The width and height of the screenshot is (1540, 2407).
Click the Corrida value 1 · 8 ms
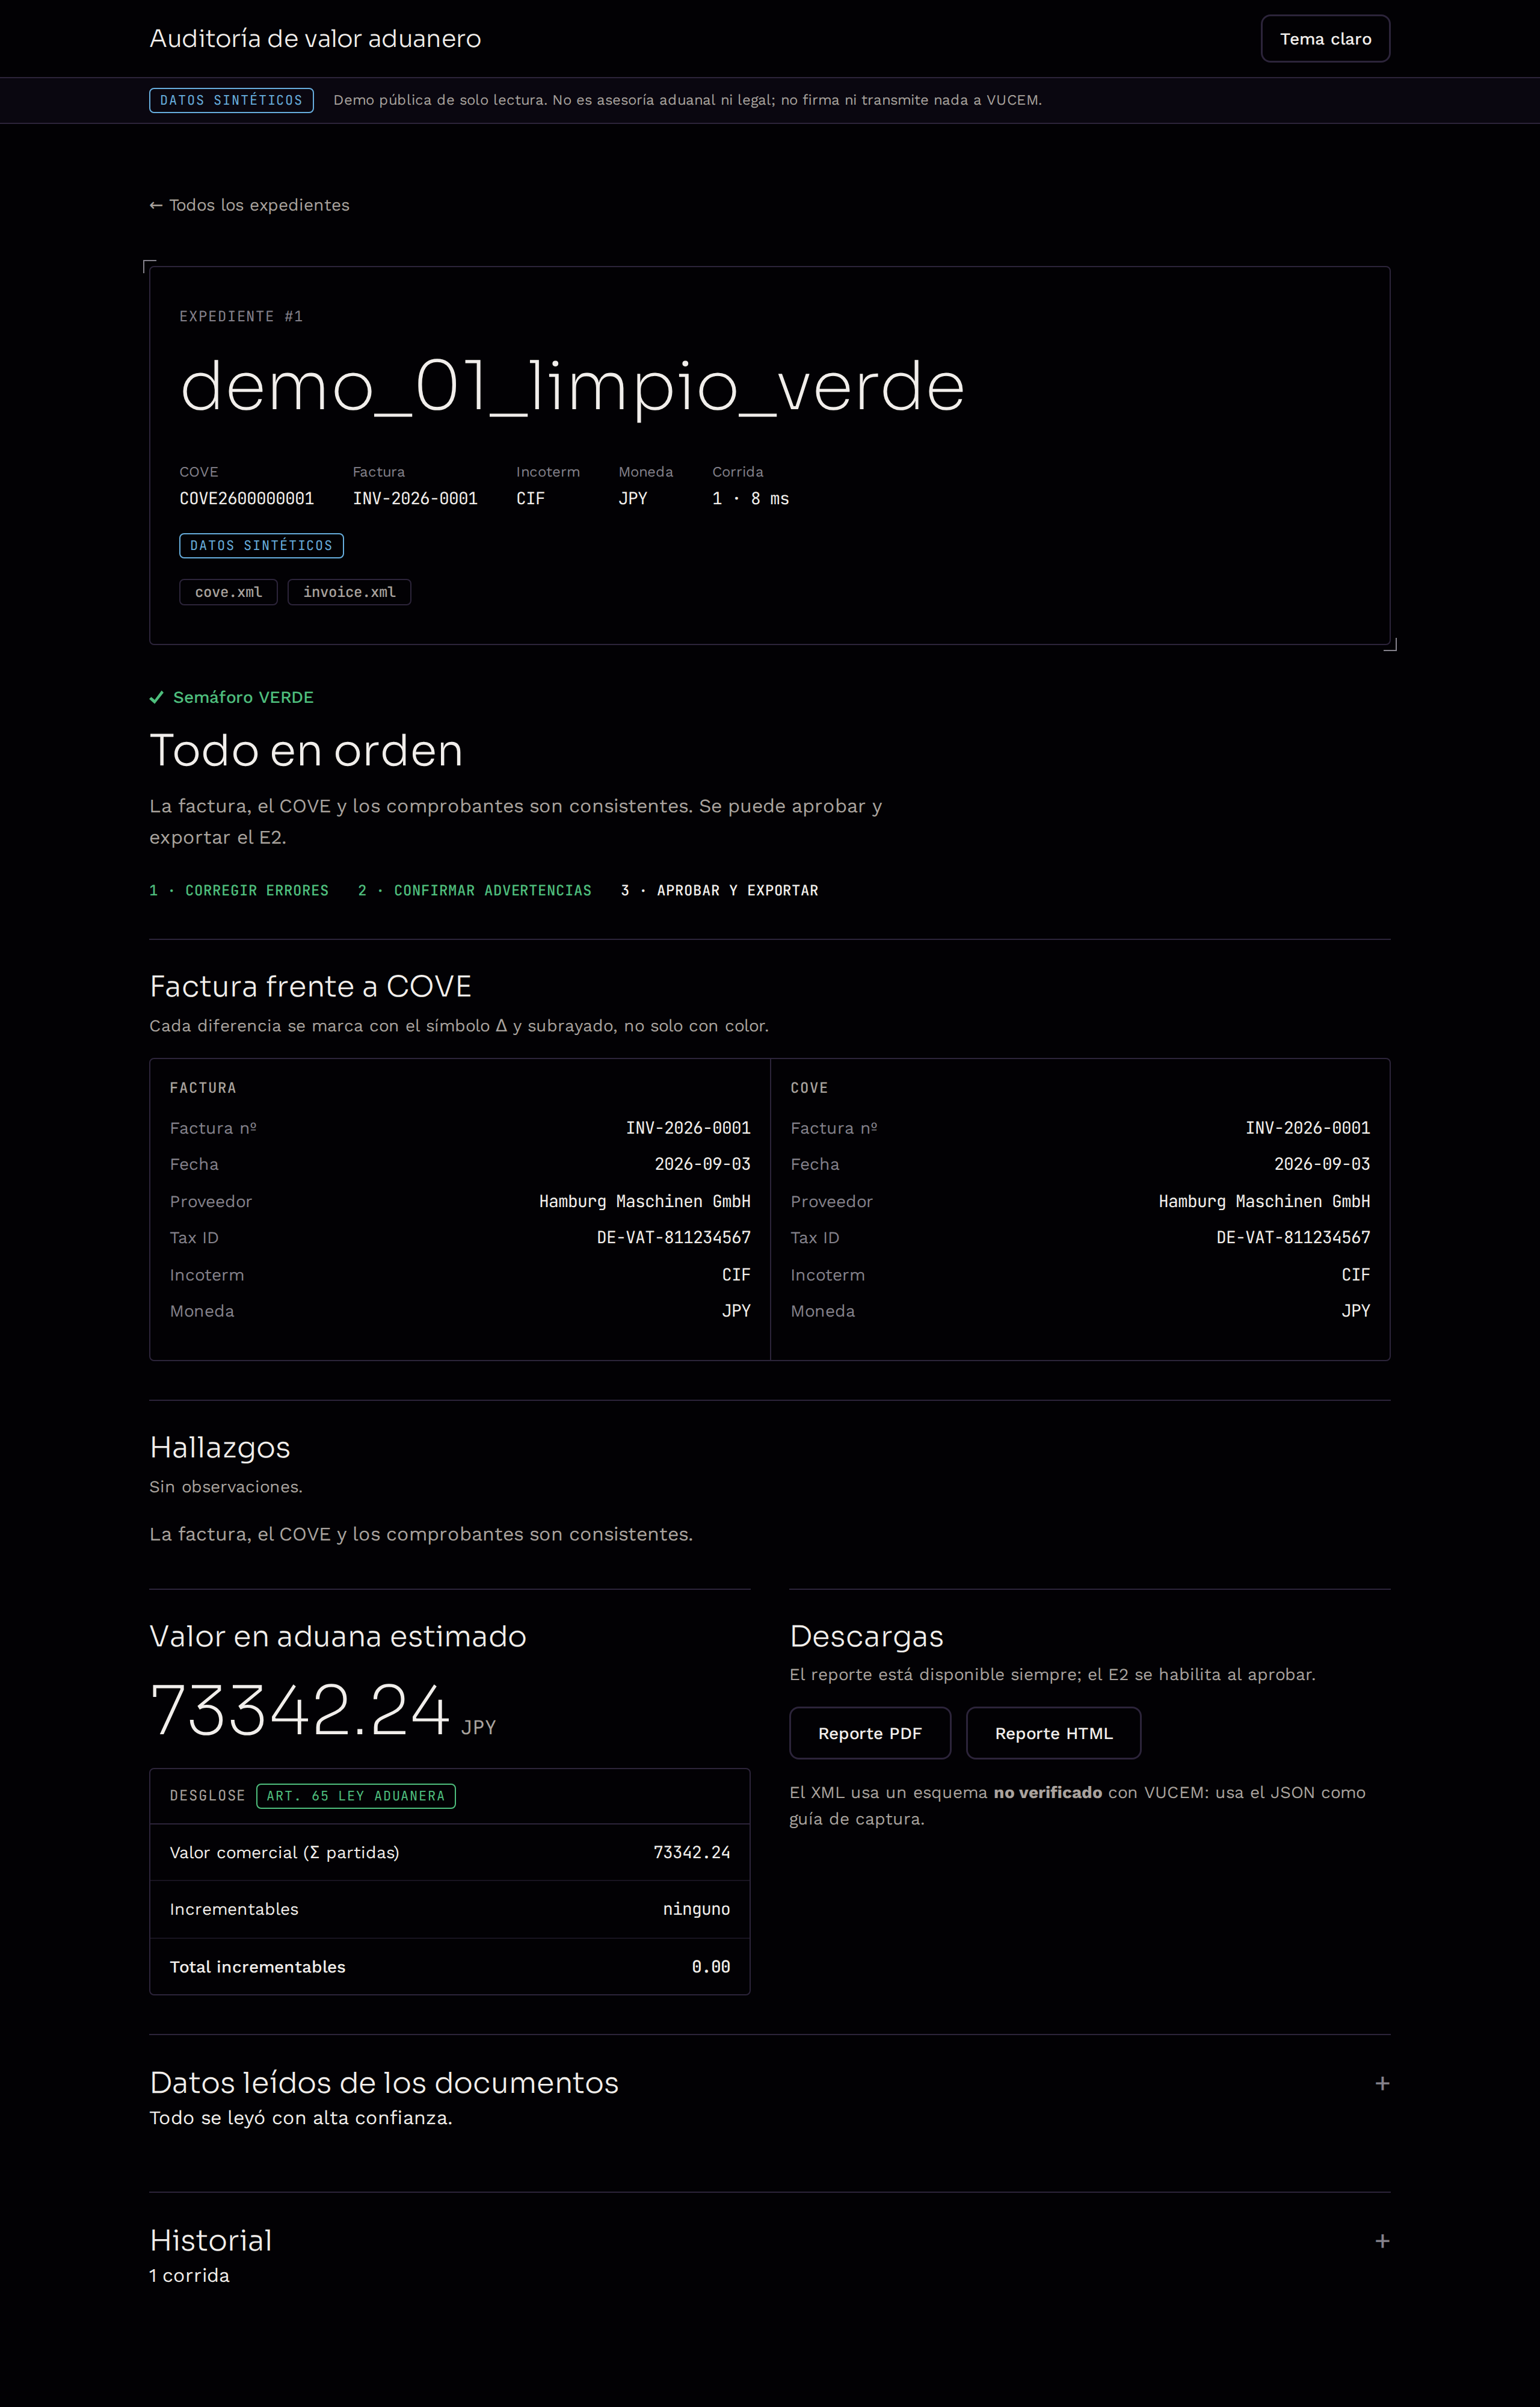click(x=751, y=498)
